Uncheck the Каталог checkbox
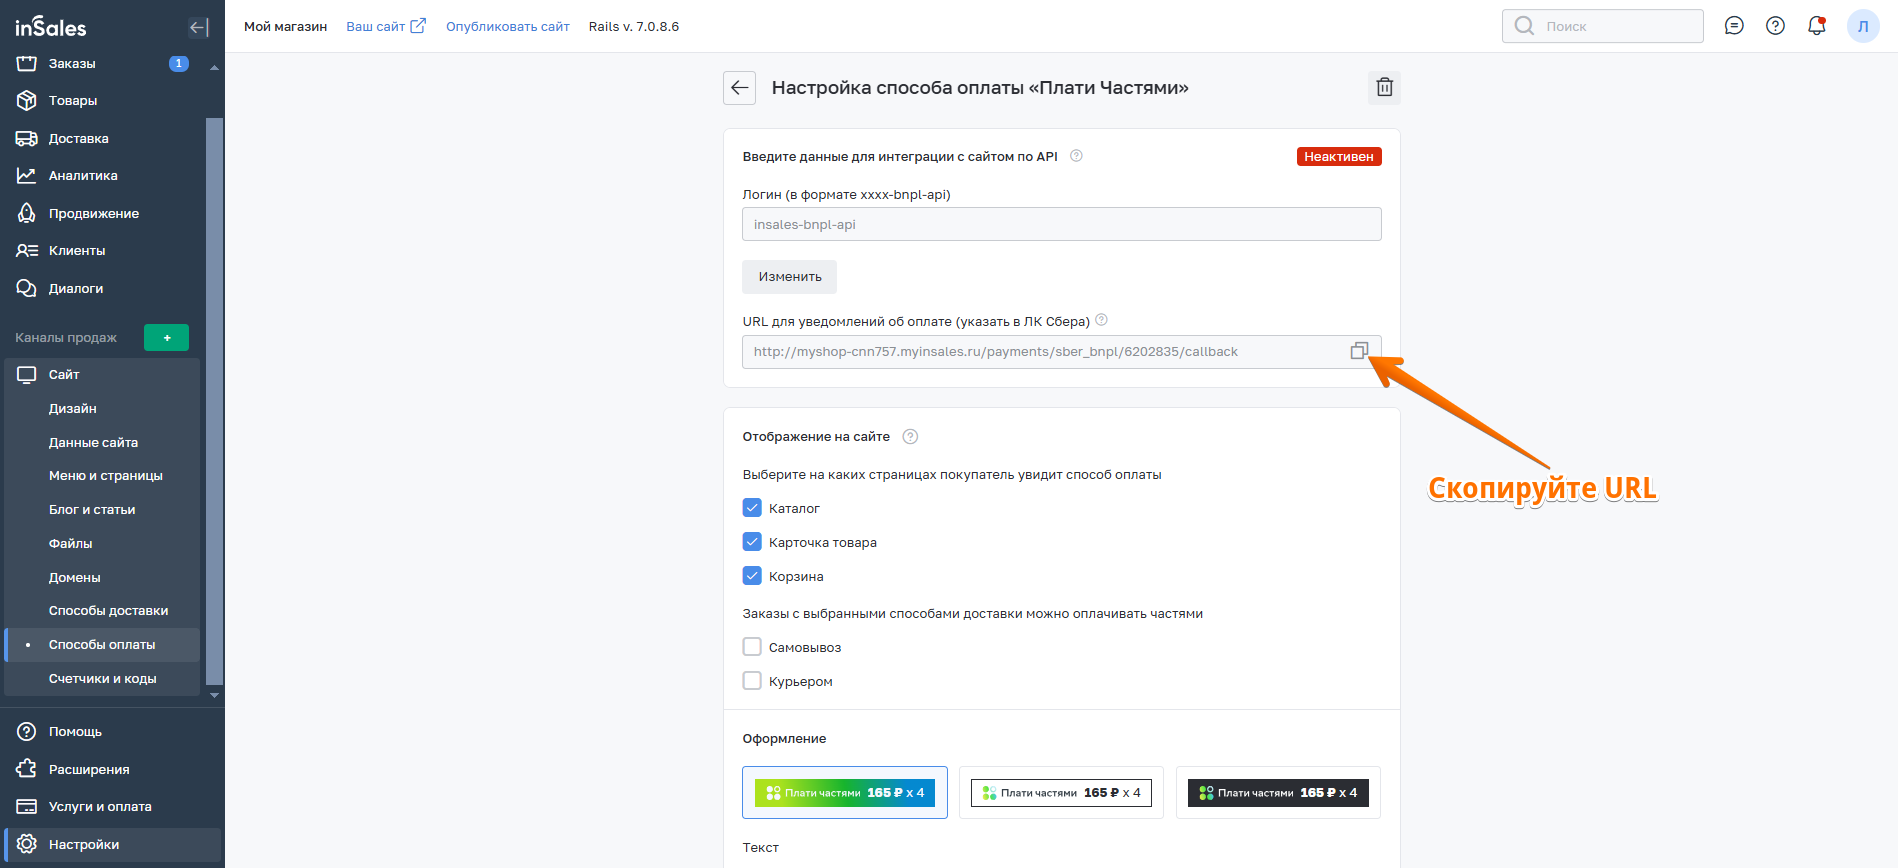1898x868 pixels. click(753, 508)
